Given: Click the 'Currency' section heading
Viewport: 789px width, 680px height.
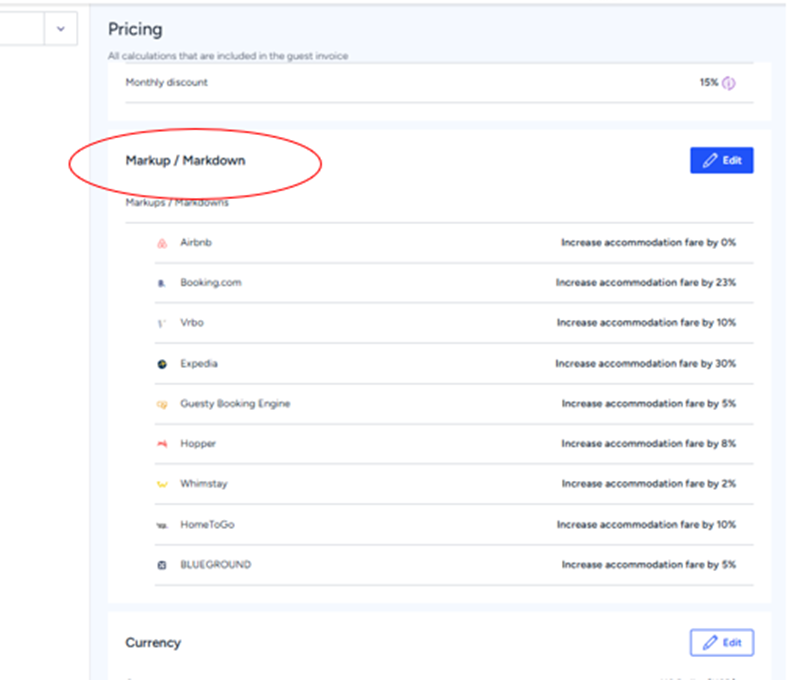Looking at the screenshot, I should pos(153,643).
